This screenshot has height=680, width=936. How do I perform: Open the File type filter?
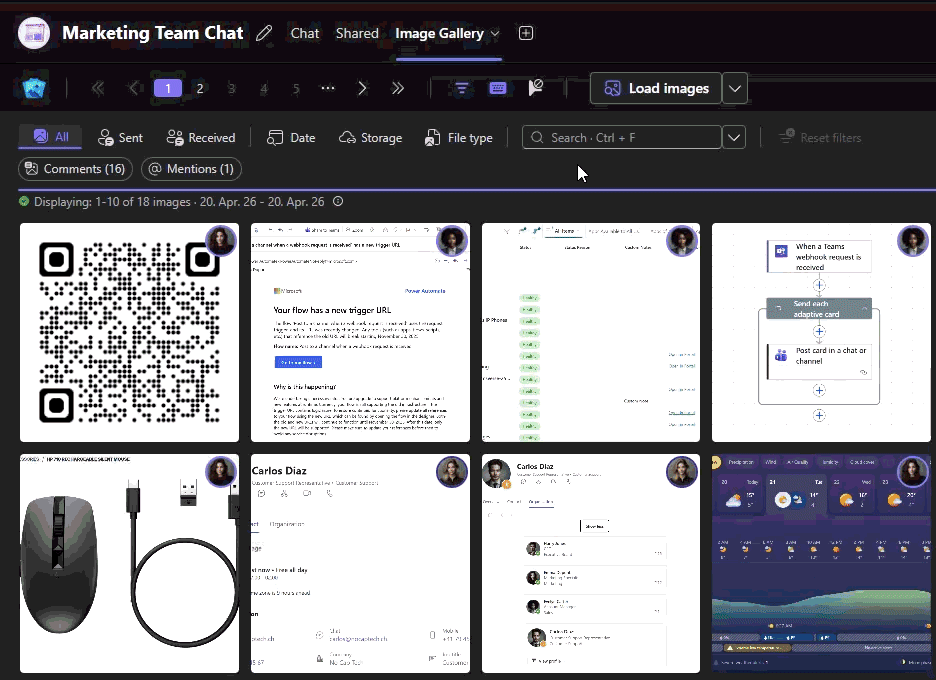pos(458,138)
